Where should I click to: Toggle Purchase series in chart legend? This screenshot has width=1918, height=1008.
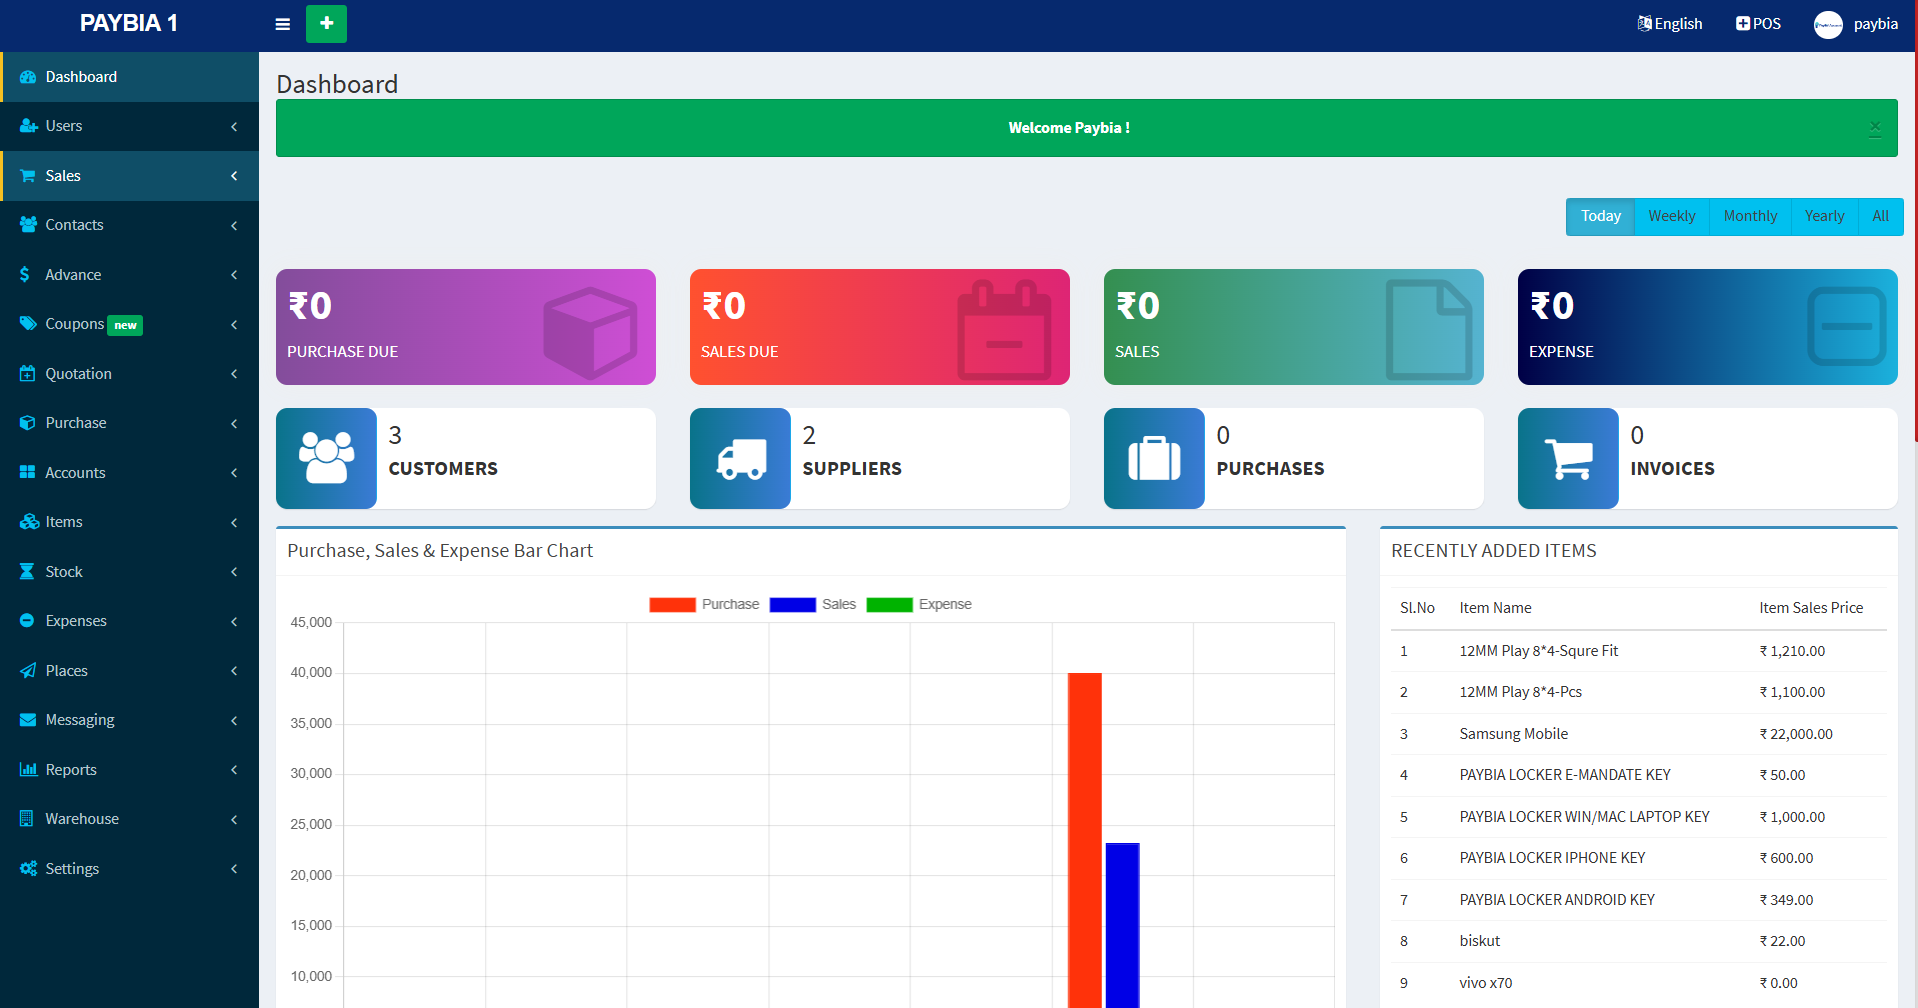pyautogui.click(x=704, y=604)
